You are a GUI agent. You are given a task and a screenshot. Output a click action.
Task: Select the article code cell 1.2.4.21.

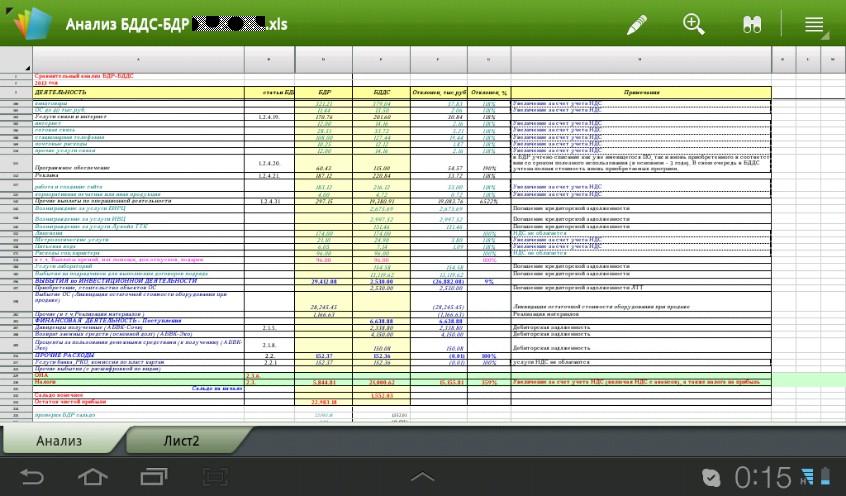click(269, 176)
